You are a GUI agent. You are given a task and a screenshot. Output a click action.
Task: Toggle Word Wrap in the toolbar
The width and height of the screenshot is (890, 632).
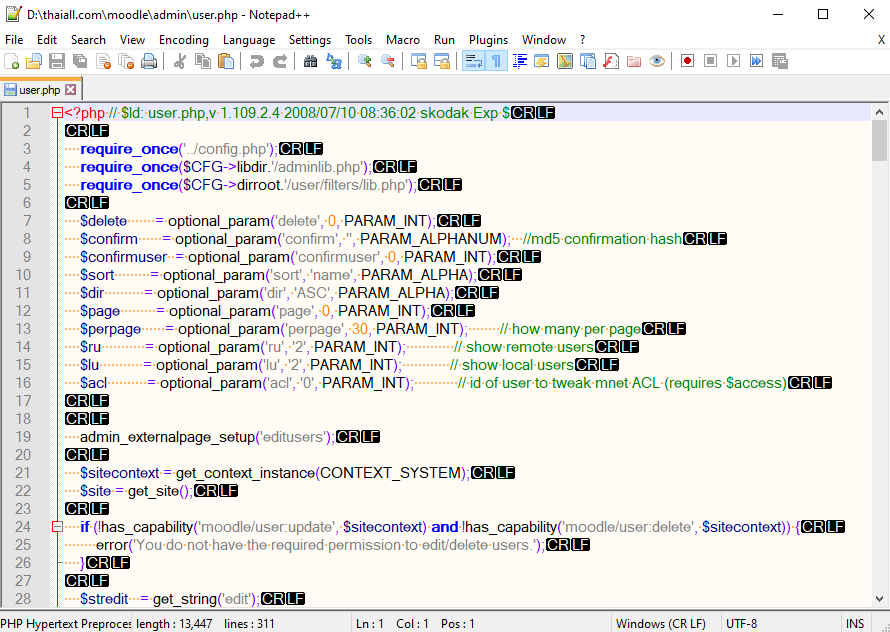point(473,61)
